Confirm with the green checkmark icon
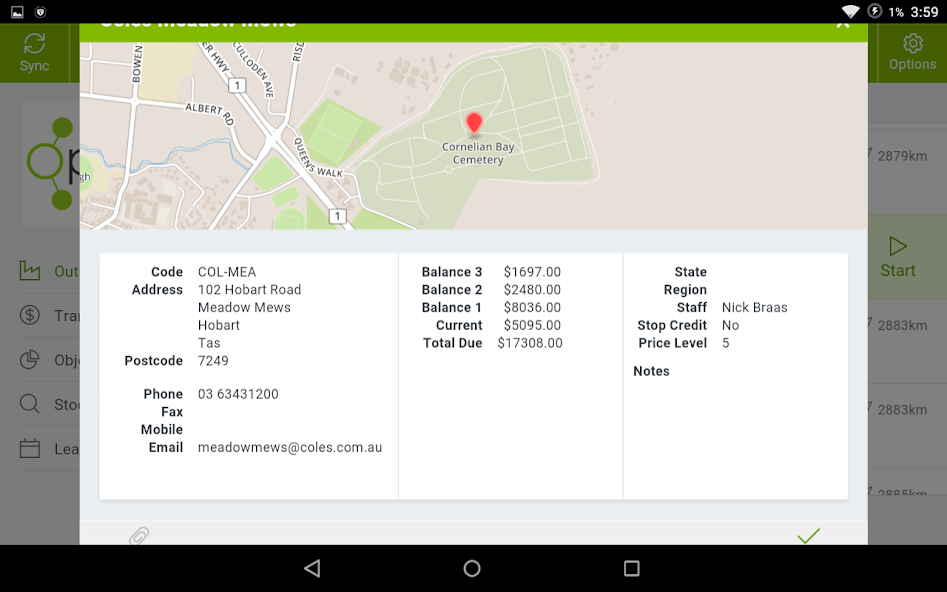Image resolution: width=947 pixels, height=592 pixels. point(808,536)
